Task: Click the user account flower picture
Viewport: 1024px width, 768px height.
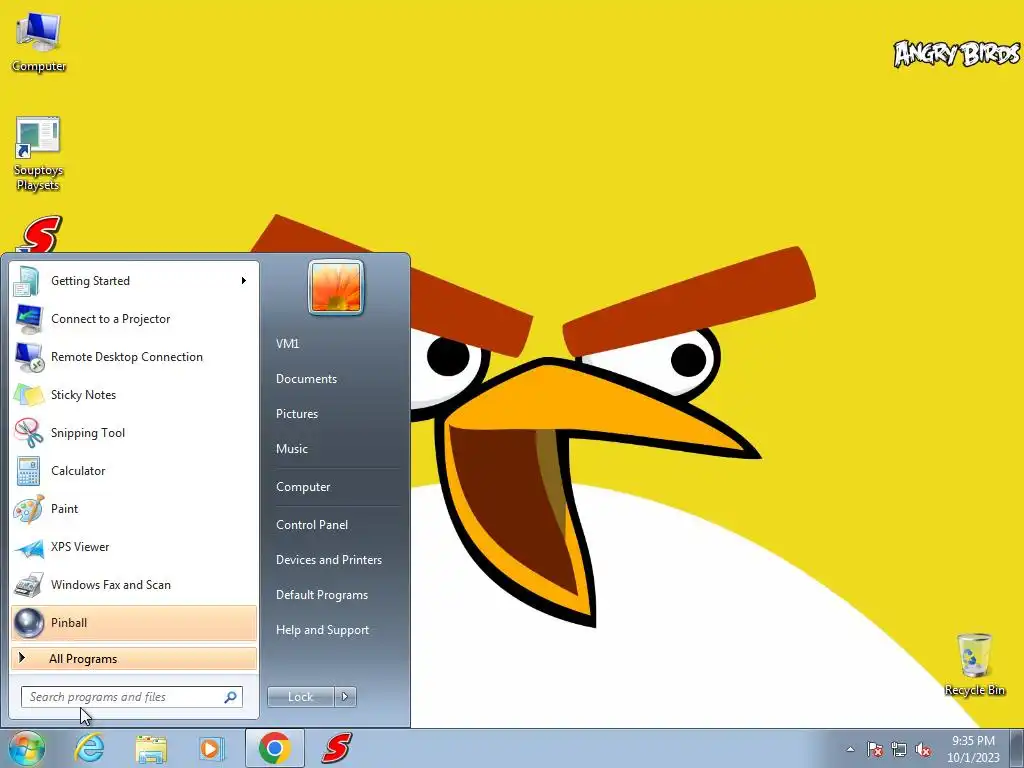Action: [x=336, y=287]
